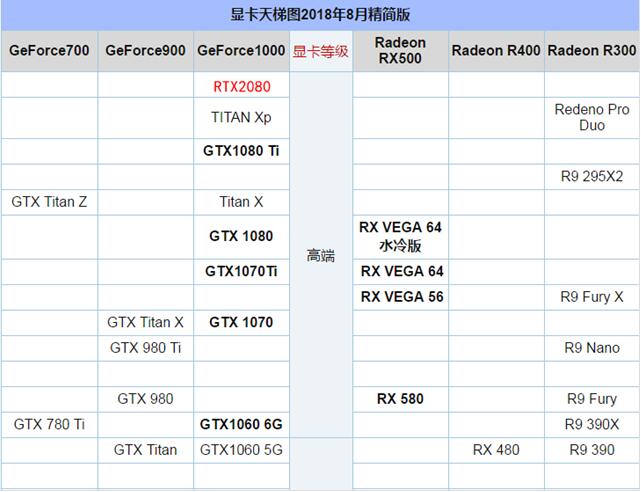Screen dimensions: 641x492
Task: Select the Radeon RX500 column header
Action: tap(400, 50)
